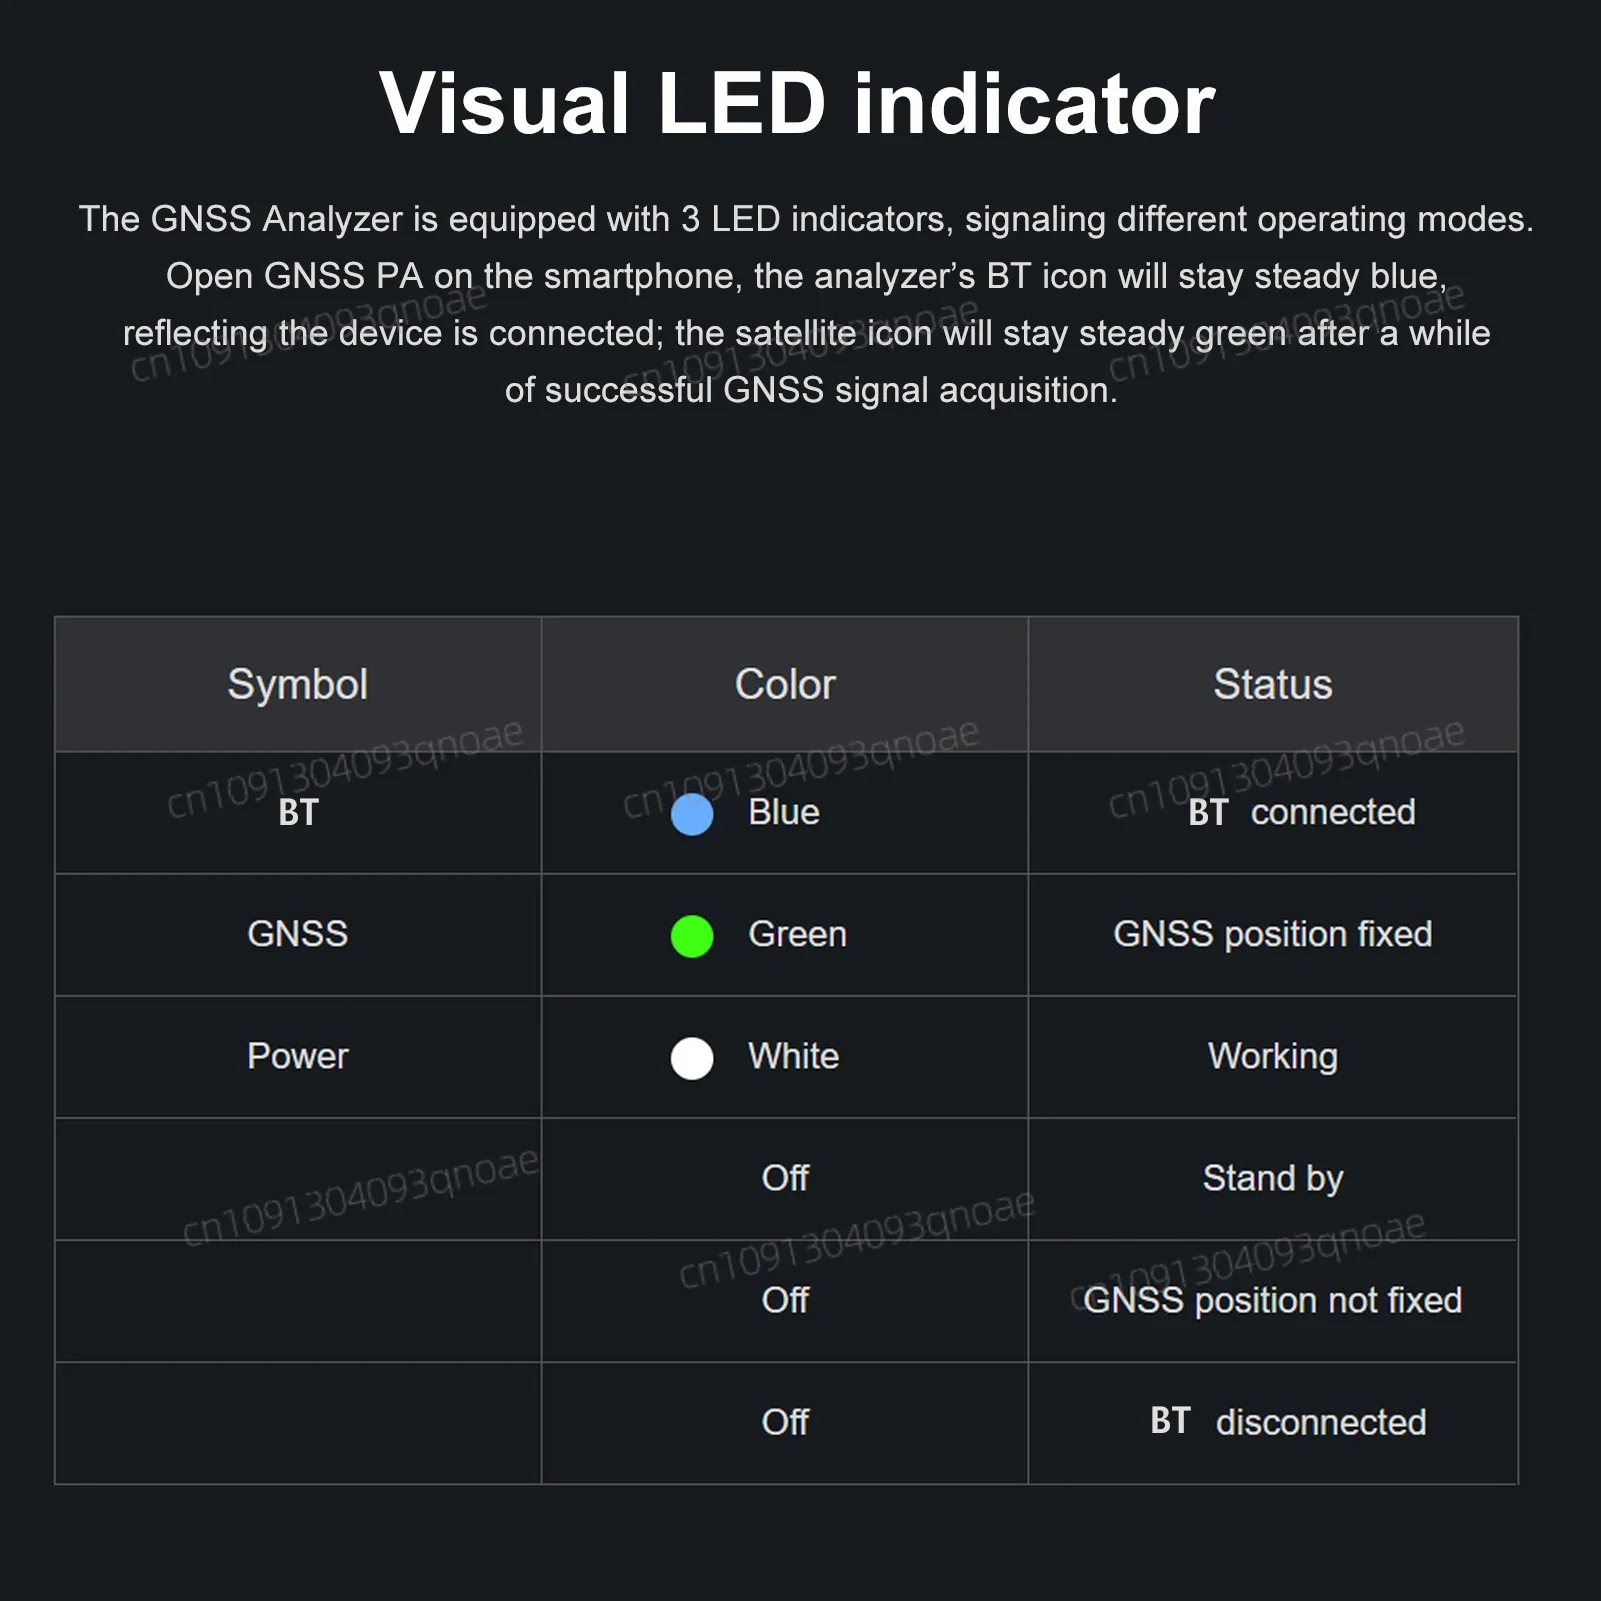The height and width of the screenshot is (1601, 1601).
Task: Click the BT symbol cell
Action: point(298,813)
